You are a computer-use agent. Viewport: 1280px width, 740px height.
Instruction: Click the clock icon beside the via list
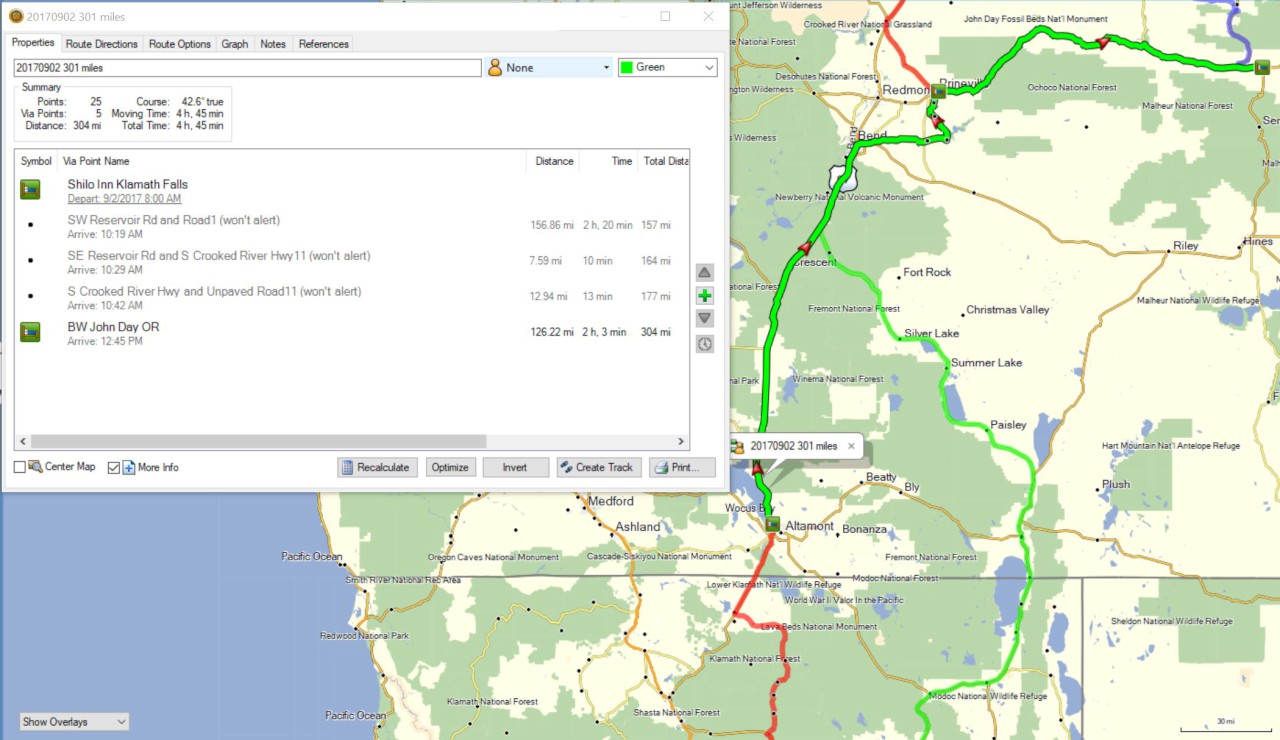click(x=705, y=344)
